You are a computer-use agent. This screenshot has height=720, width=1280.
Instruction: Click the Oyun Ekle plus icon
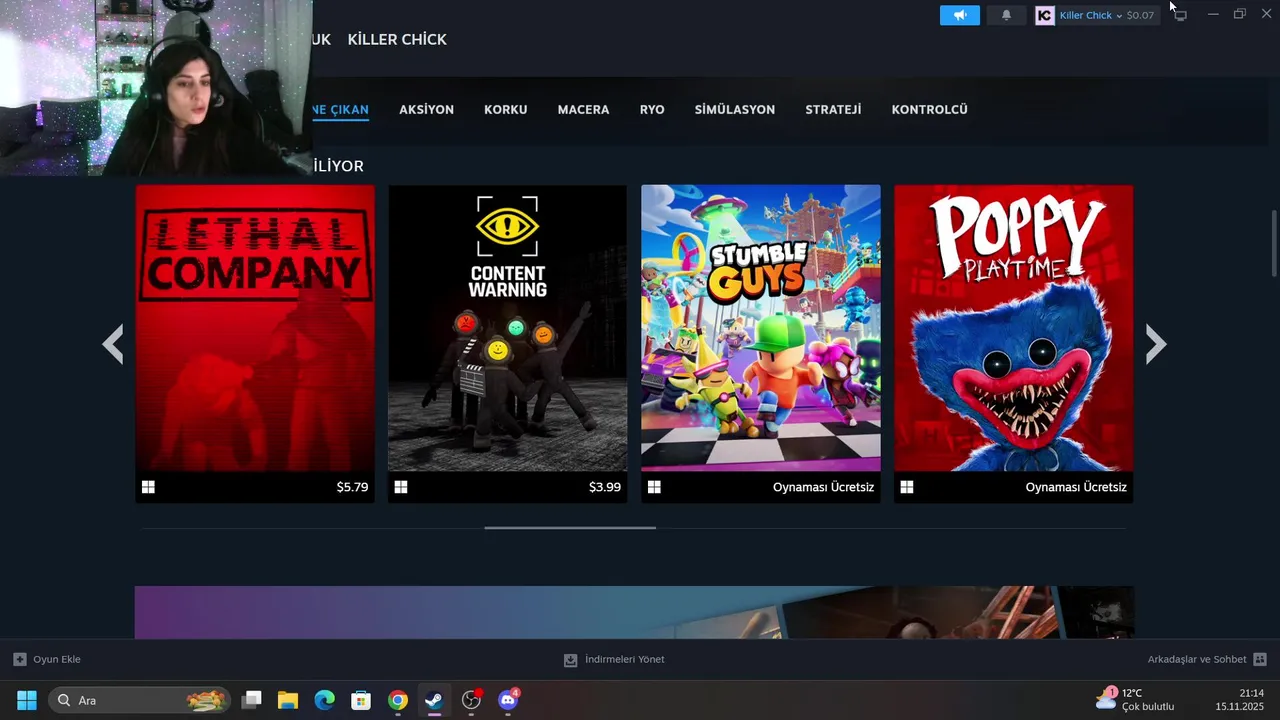click(20, 659)
